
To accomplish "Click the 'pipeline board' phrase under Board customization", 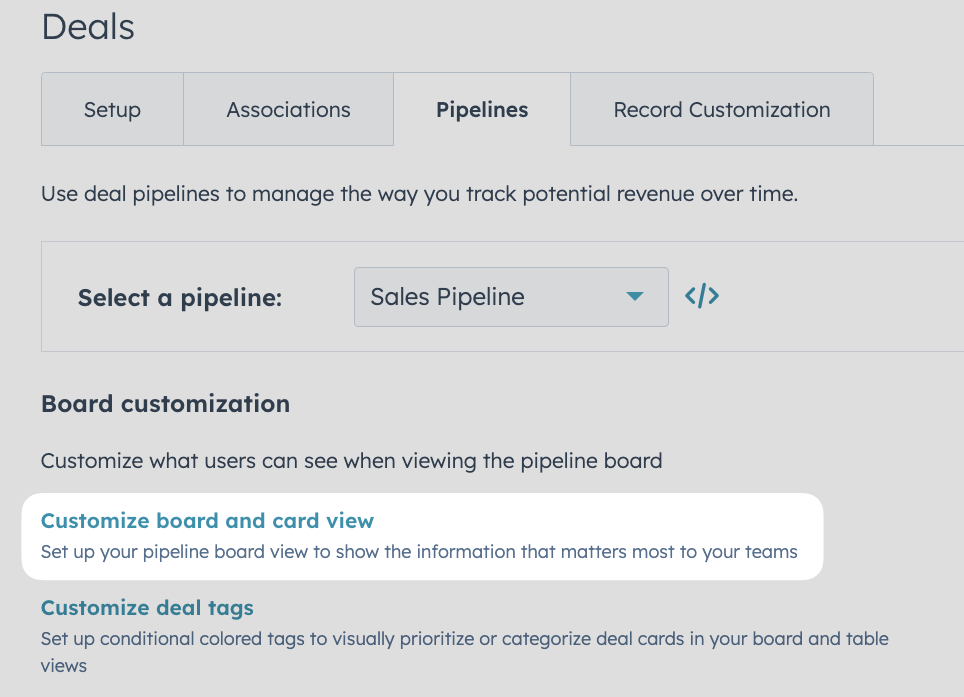I will tap(591, 461).
